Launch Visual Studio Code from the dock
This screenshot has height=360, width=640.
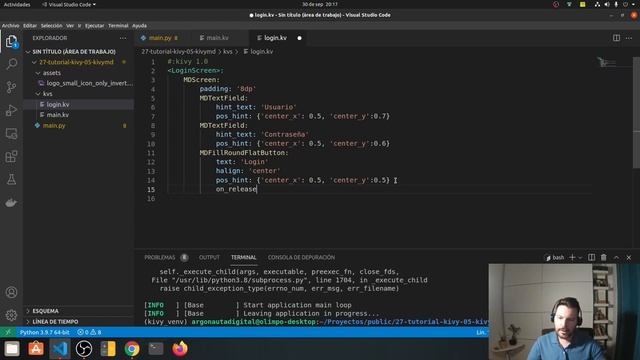[60, 349]
